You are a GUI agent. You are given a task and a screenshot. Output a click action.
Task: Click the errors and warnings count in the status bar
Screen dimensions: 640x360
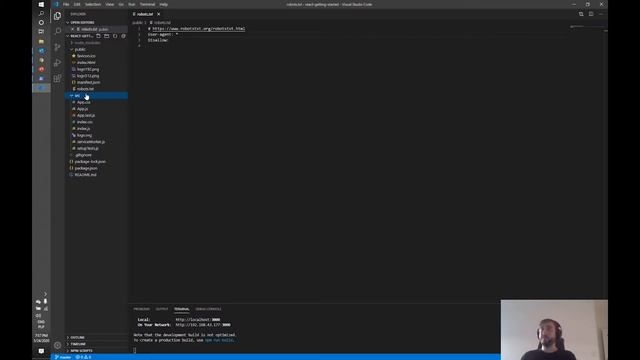[x=84, y=357]
